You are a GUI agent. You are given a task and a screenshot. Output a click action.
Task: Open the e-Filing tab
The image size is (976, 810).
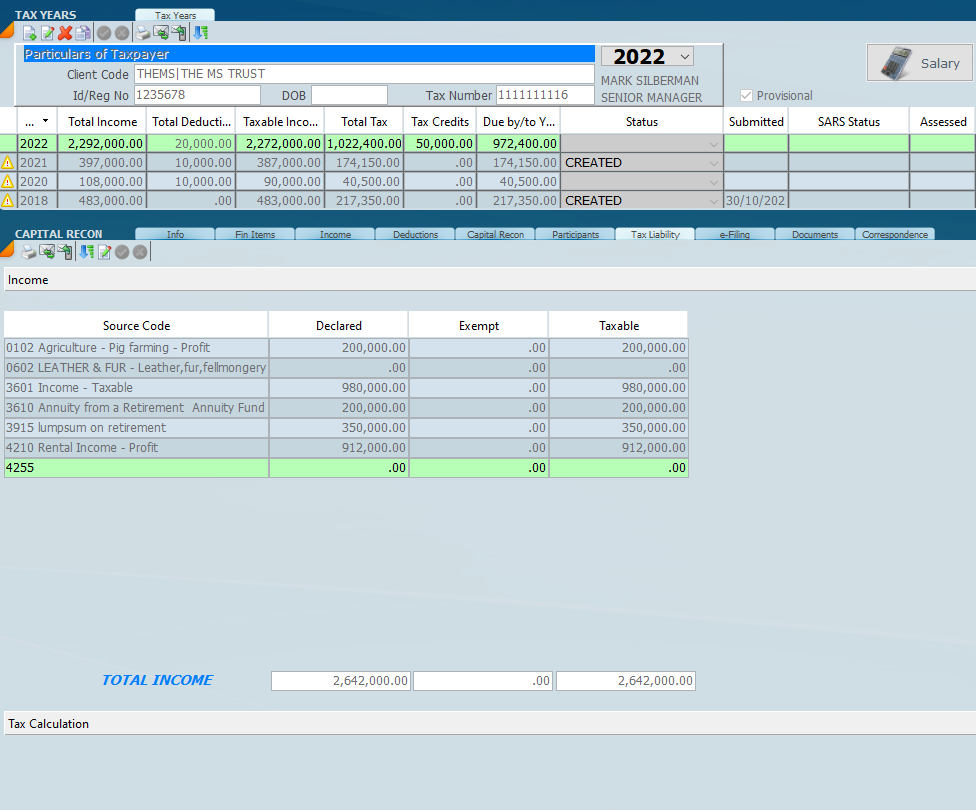[x=734, y=235]
